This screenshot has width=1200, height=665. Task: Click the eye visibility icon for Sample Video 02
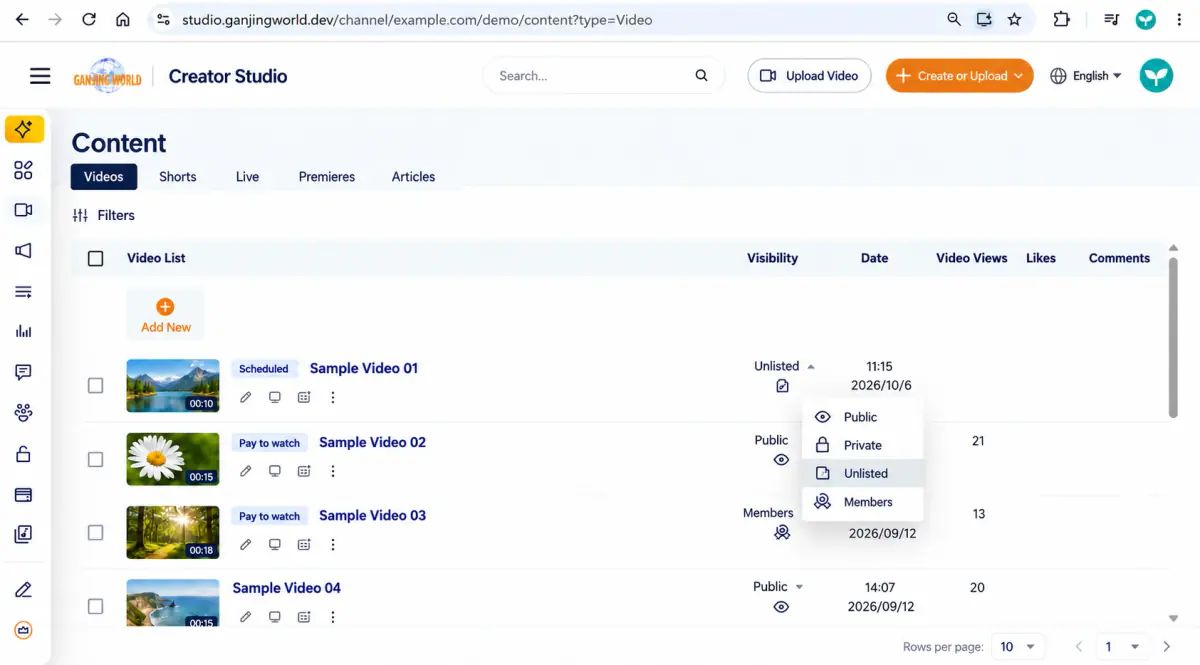[x=782, y=460]
